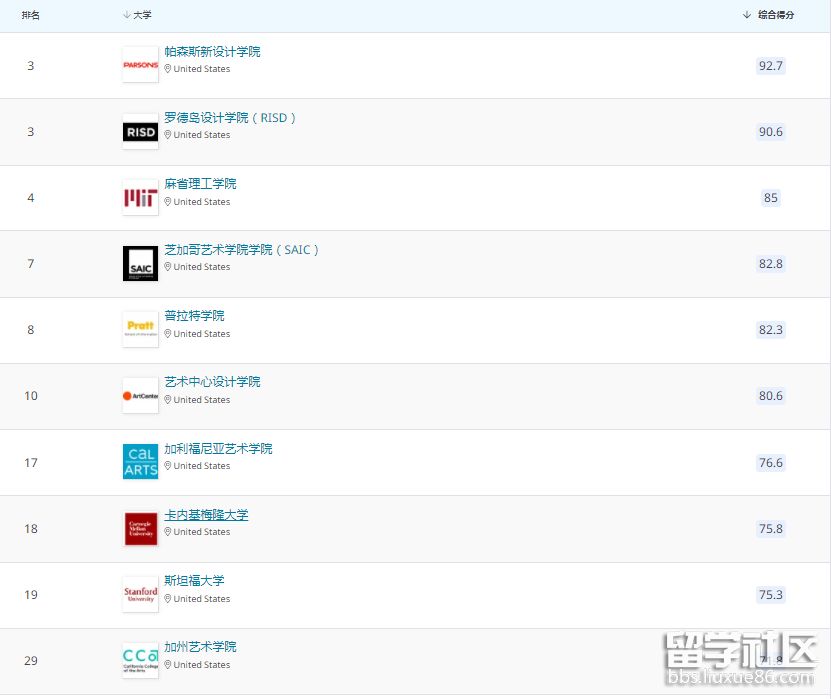Open 斯坦福大学 link
This screenshot has width=831, height=699.
pos(194,580)
